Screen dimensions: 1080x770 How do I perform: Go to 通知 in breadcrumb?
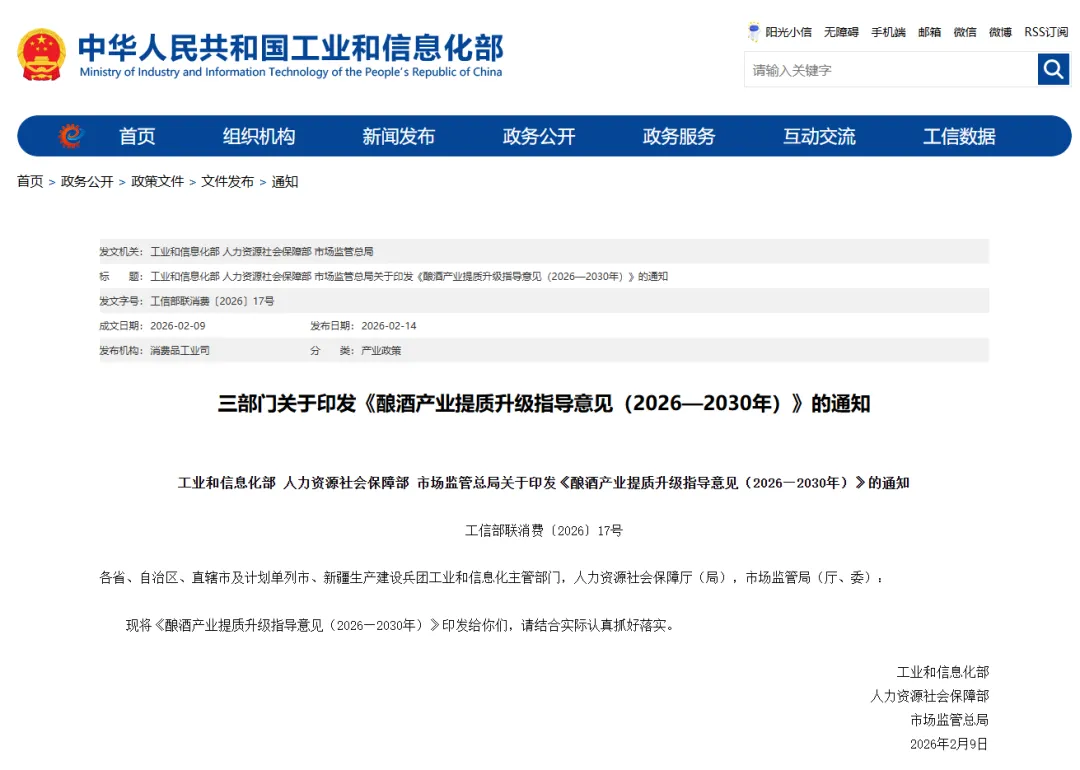[285, 181]
